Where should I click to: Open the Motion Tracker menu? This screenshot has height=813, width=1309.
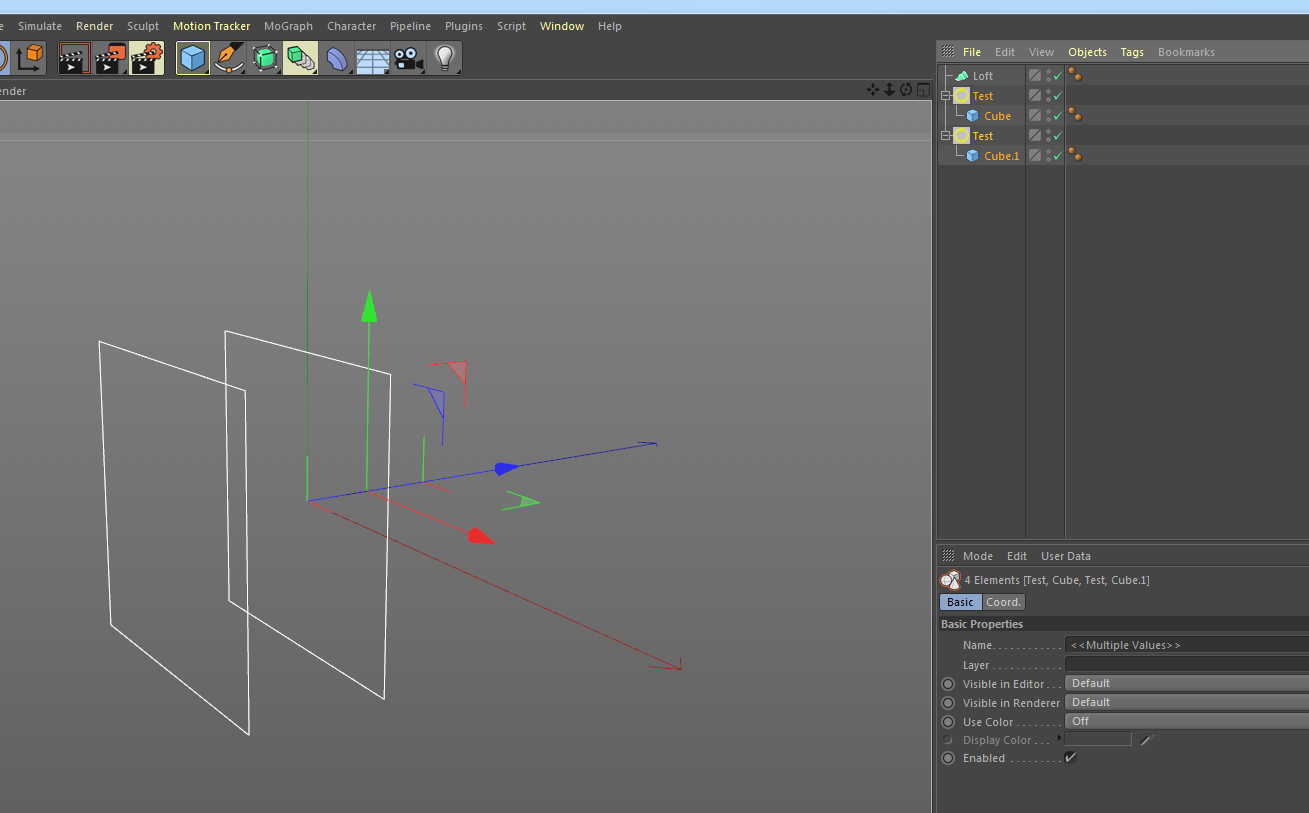click(x=211, y=26)
